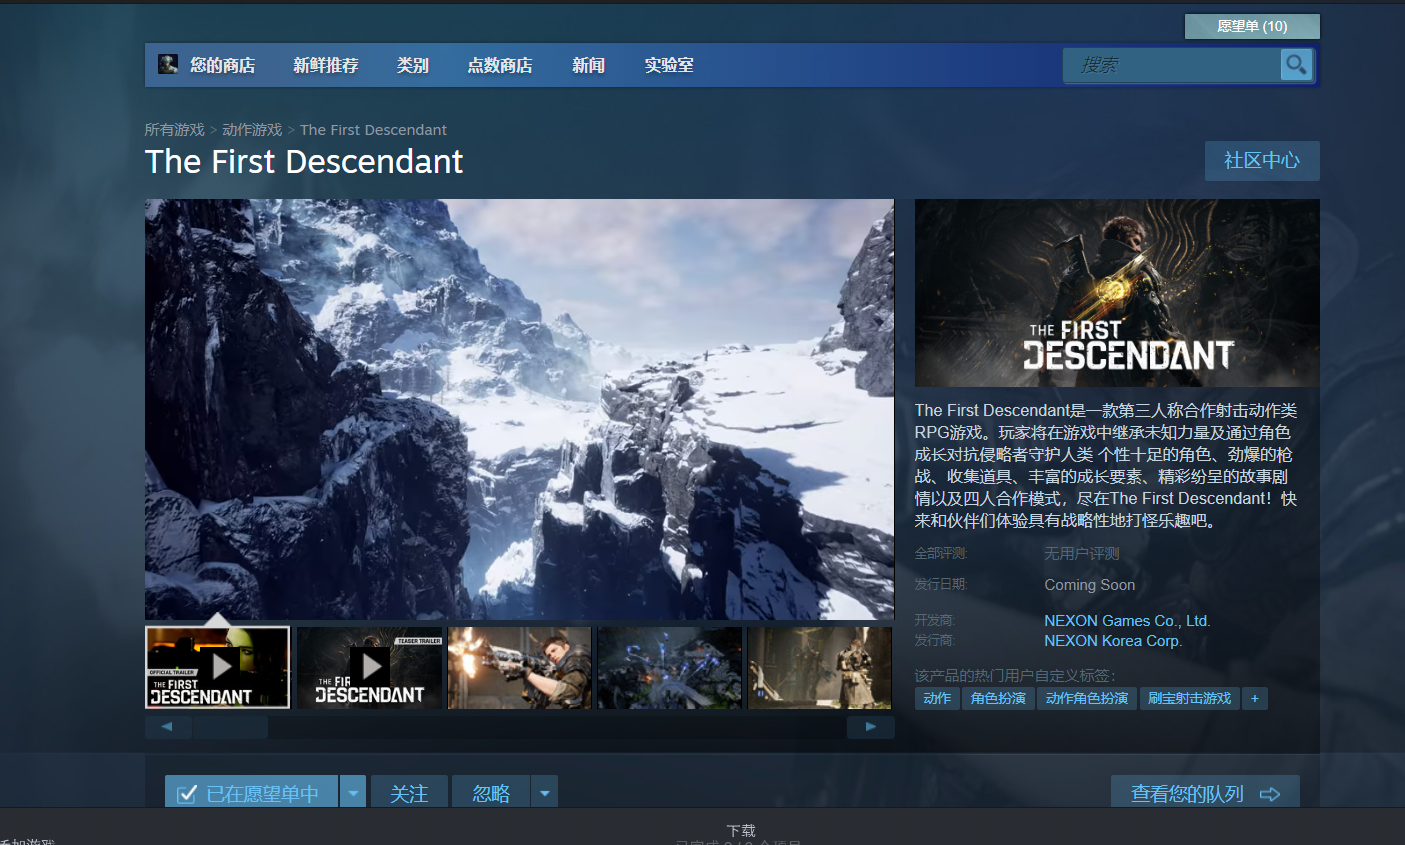This screenshot has width=1405, height=845.
Task: Open developer NEXON Games Co., Ltd. link
Action: coord(1127,620)
